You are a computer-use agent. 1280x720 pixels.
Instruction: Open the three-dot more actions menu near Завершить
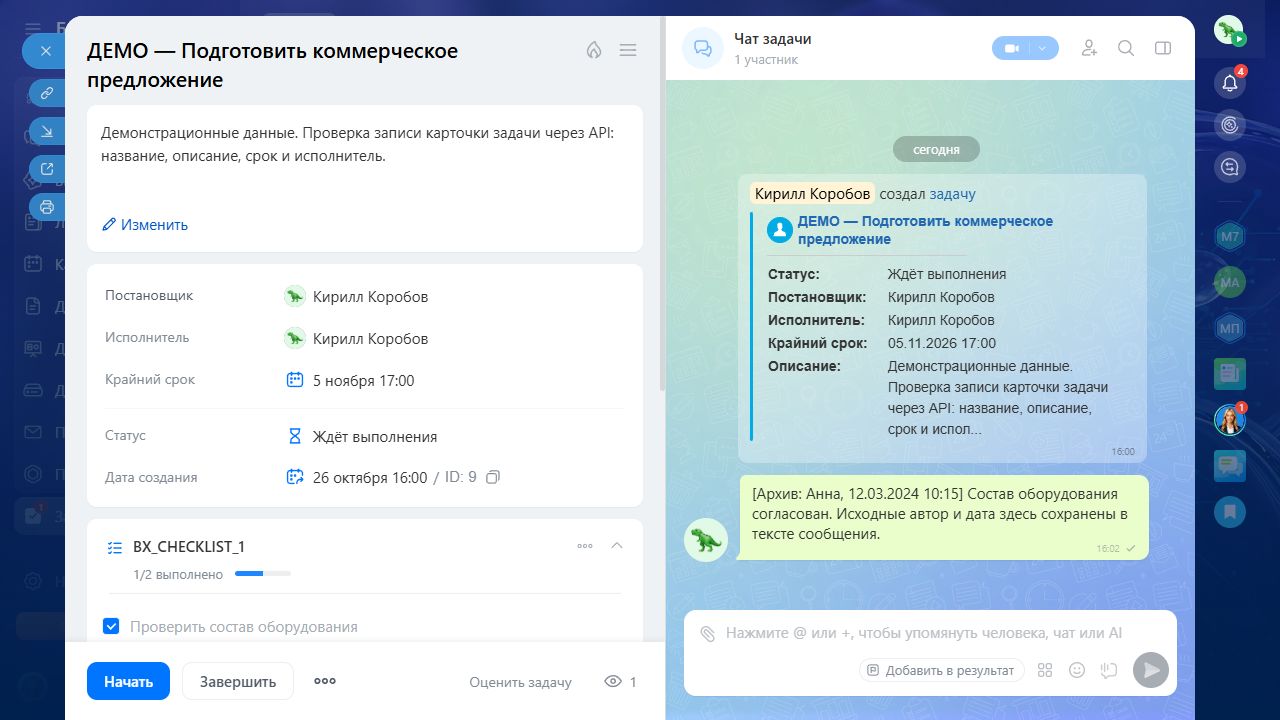[x=325, y=681]
